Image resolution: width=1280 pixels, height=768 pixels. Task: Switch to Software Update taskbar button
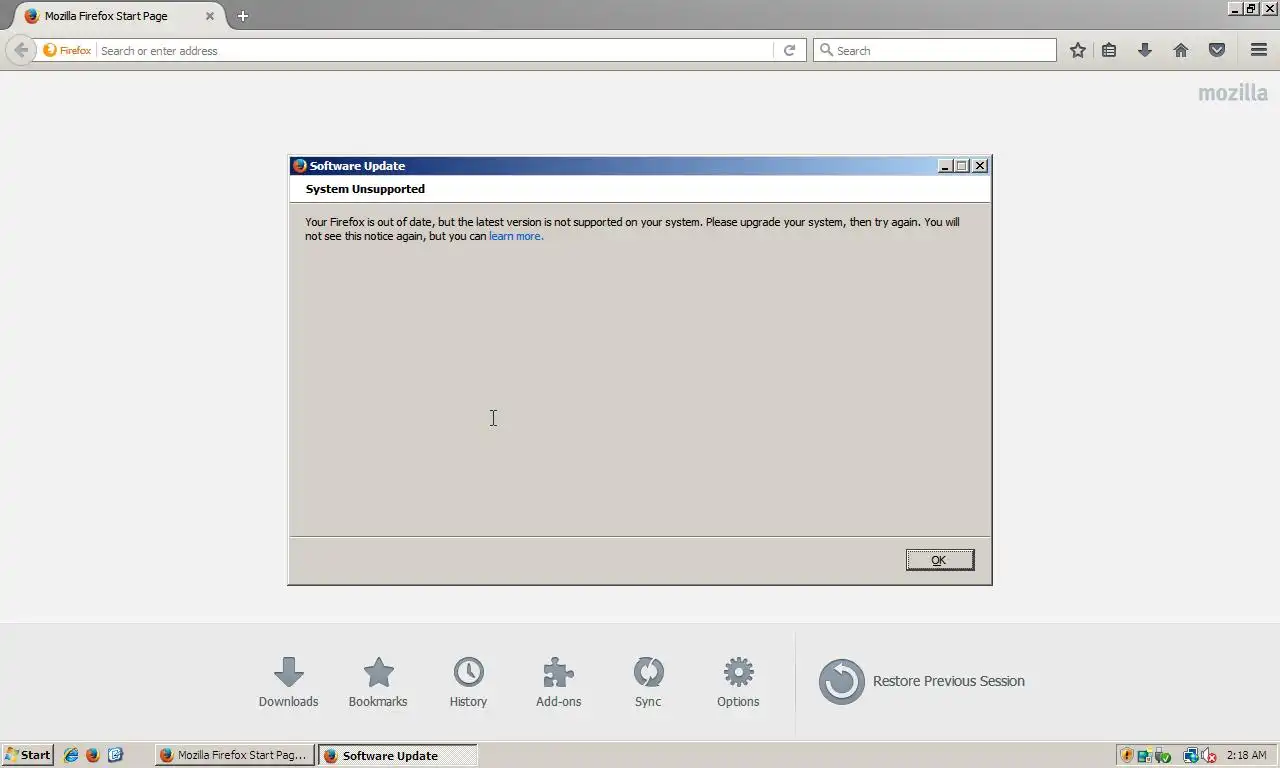[x=398, y=755]
